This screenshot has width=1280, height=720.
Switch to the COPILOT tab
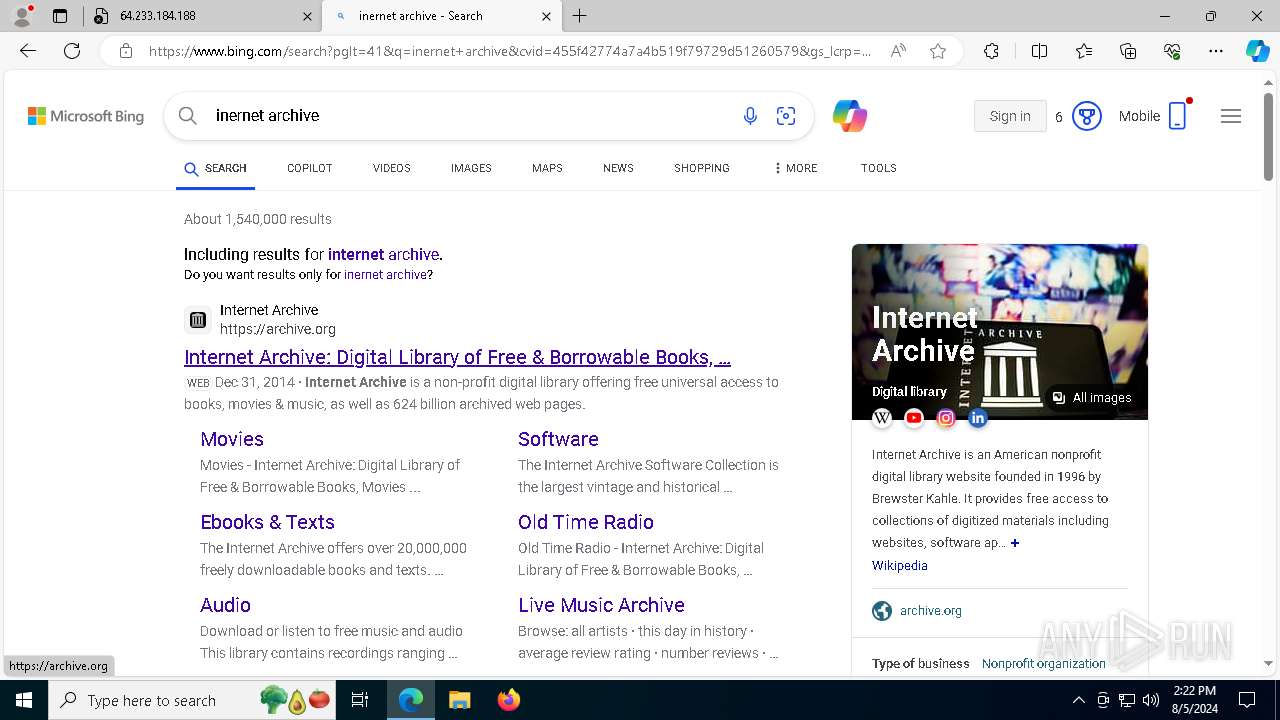coord(310,168)
